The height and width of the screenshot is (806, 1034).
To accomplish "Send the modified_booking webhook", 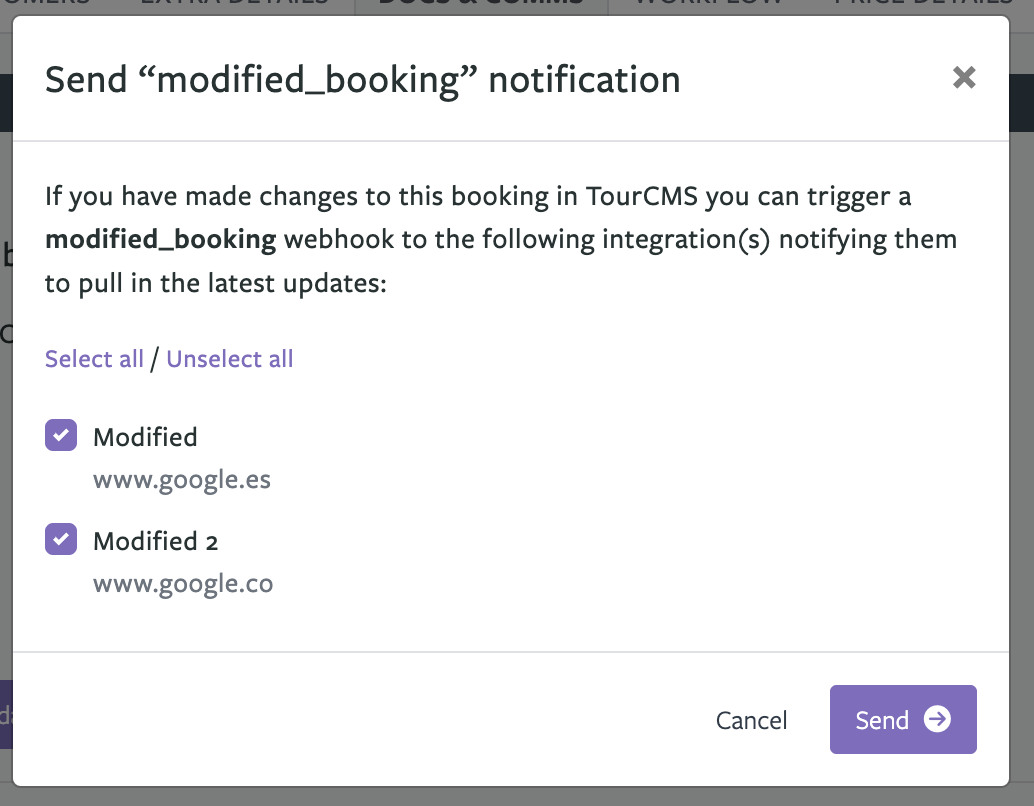I will pyautogui.click(x=903, y=719).
